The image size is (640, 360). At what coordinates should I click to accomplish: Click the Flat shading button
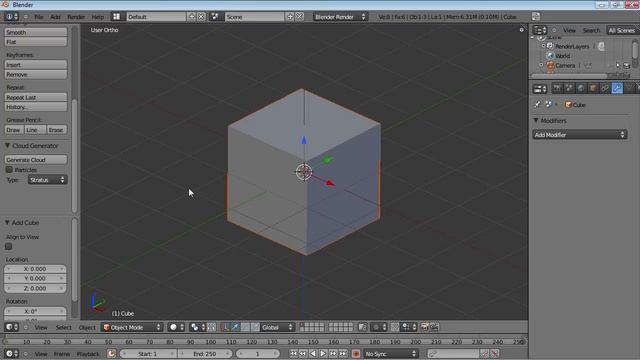coord(36,42)
